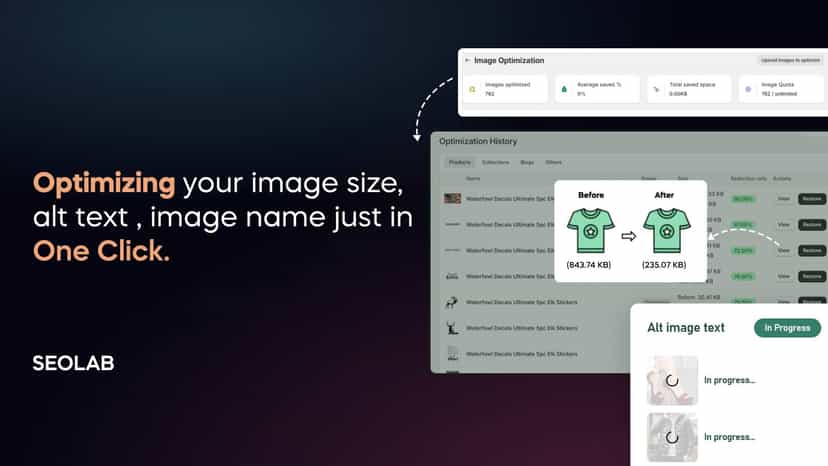The height and width of the screenshot is (466, 828).
Task: Select the (843.74 KB) size text
Action: tap(588, 265)
